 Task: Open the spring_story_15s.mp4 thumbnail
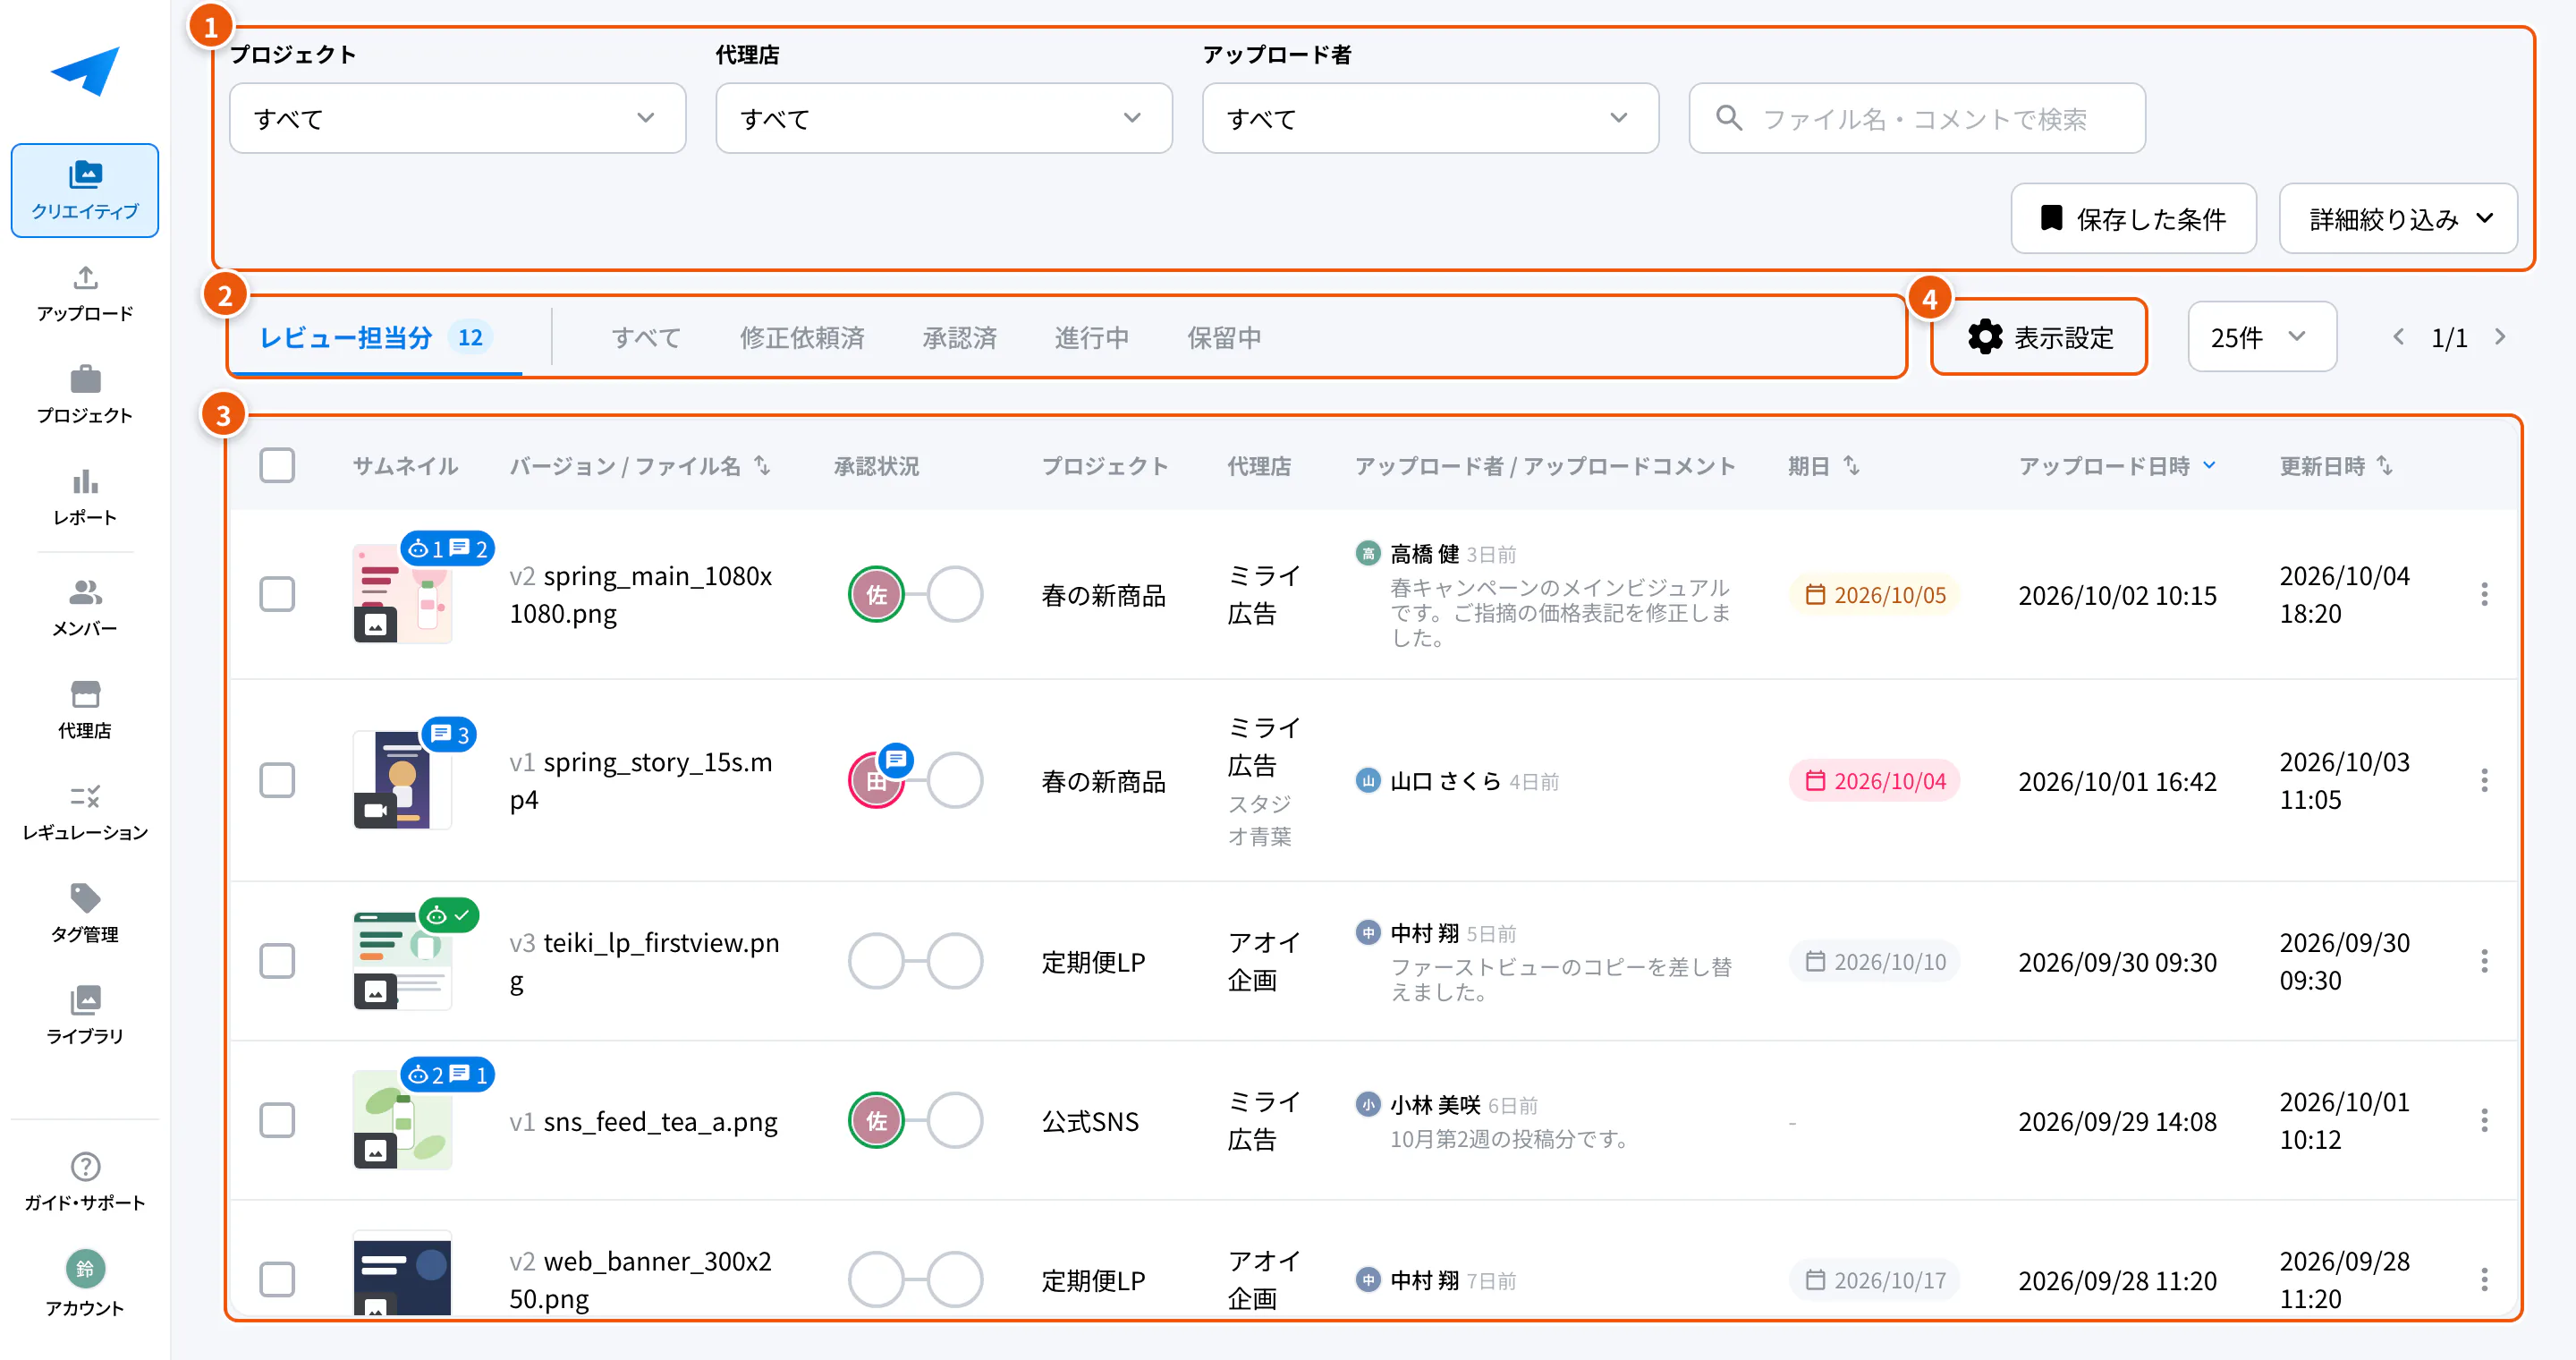click(x=402, y=780)
